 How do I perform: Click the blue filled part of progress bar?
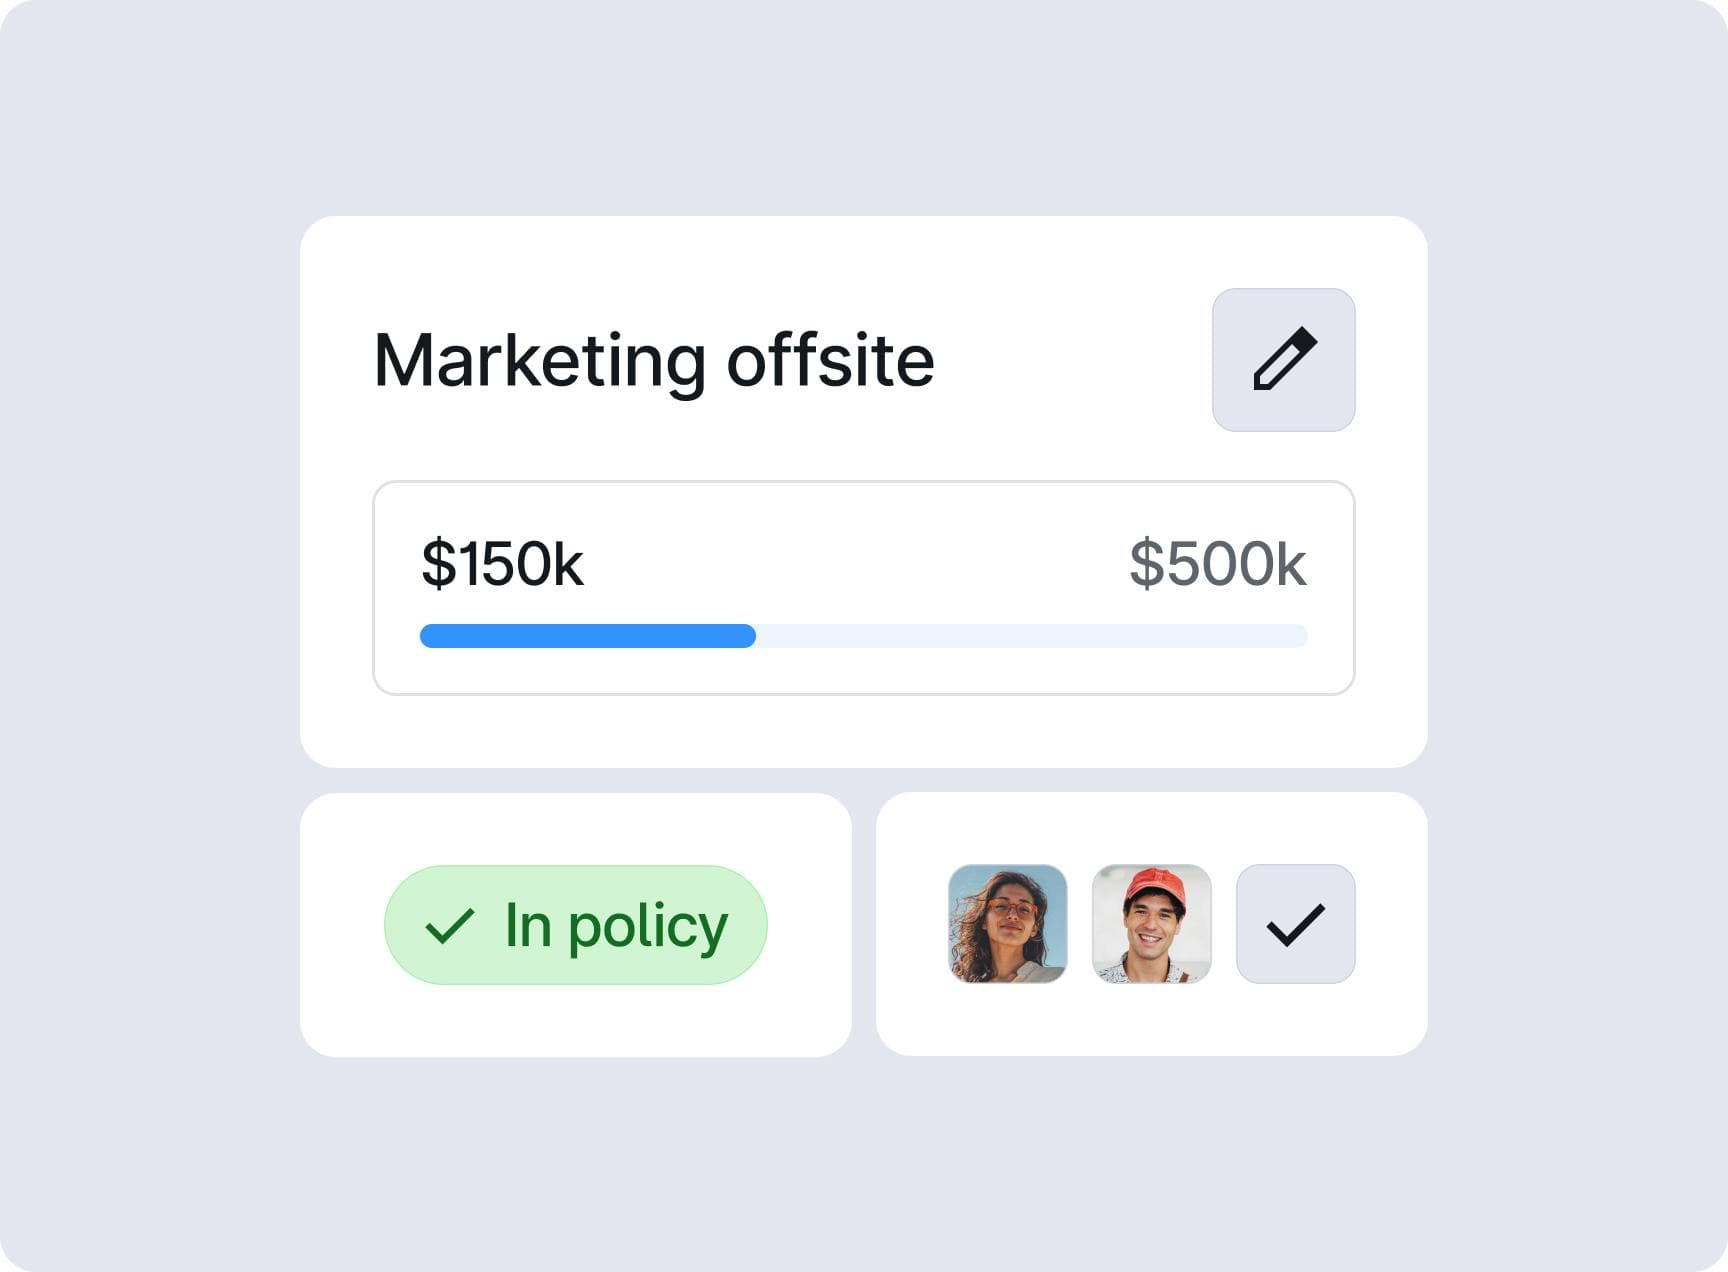pyautogui.click(x=586, y=636)
